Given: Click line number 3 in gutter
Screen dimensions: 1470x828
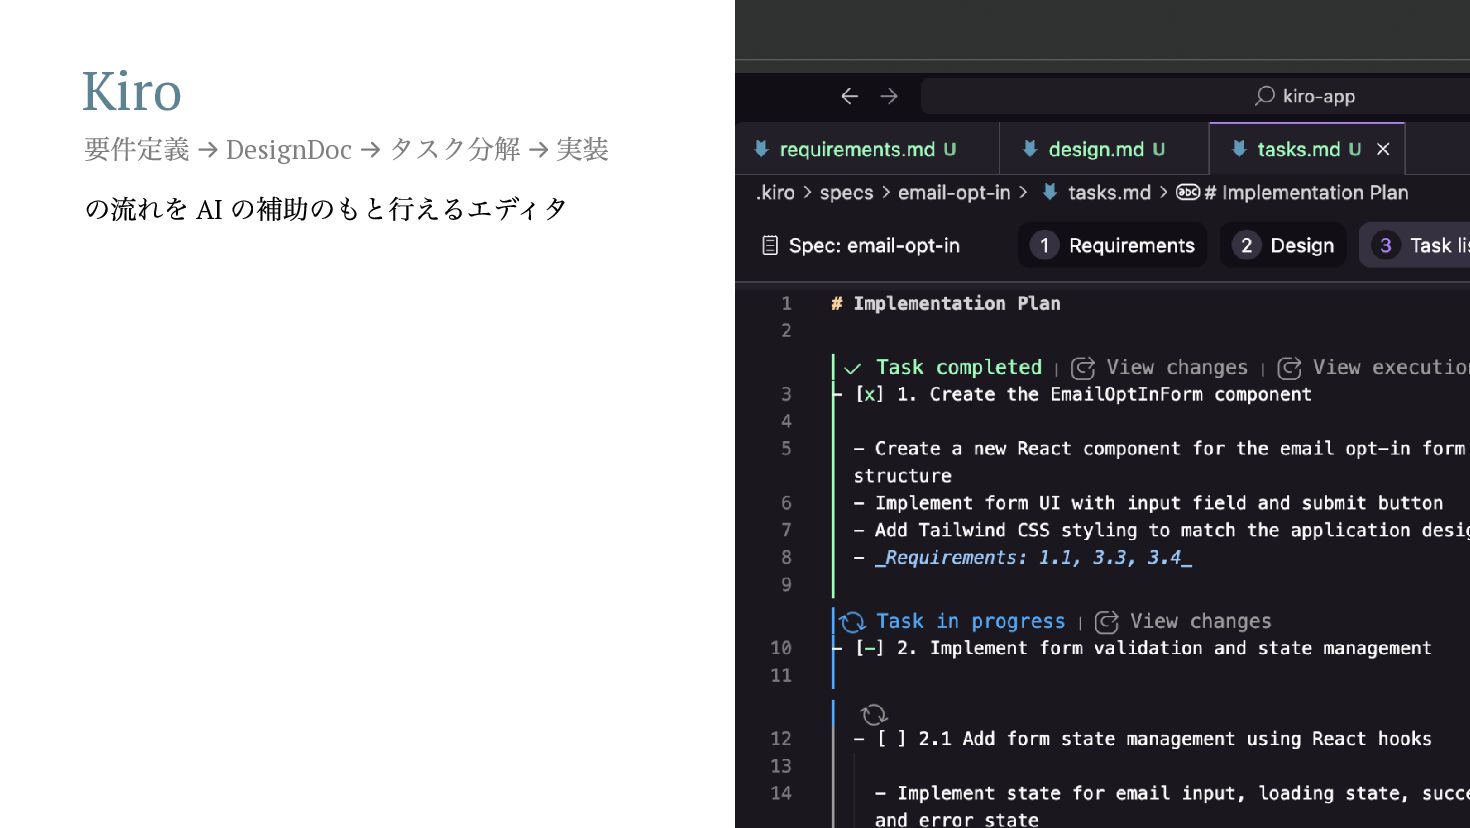Looking at the screenshot, I should (x=786, y=394).
